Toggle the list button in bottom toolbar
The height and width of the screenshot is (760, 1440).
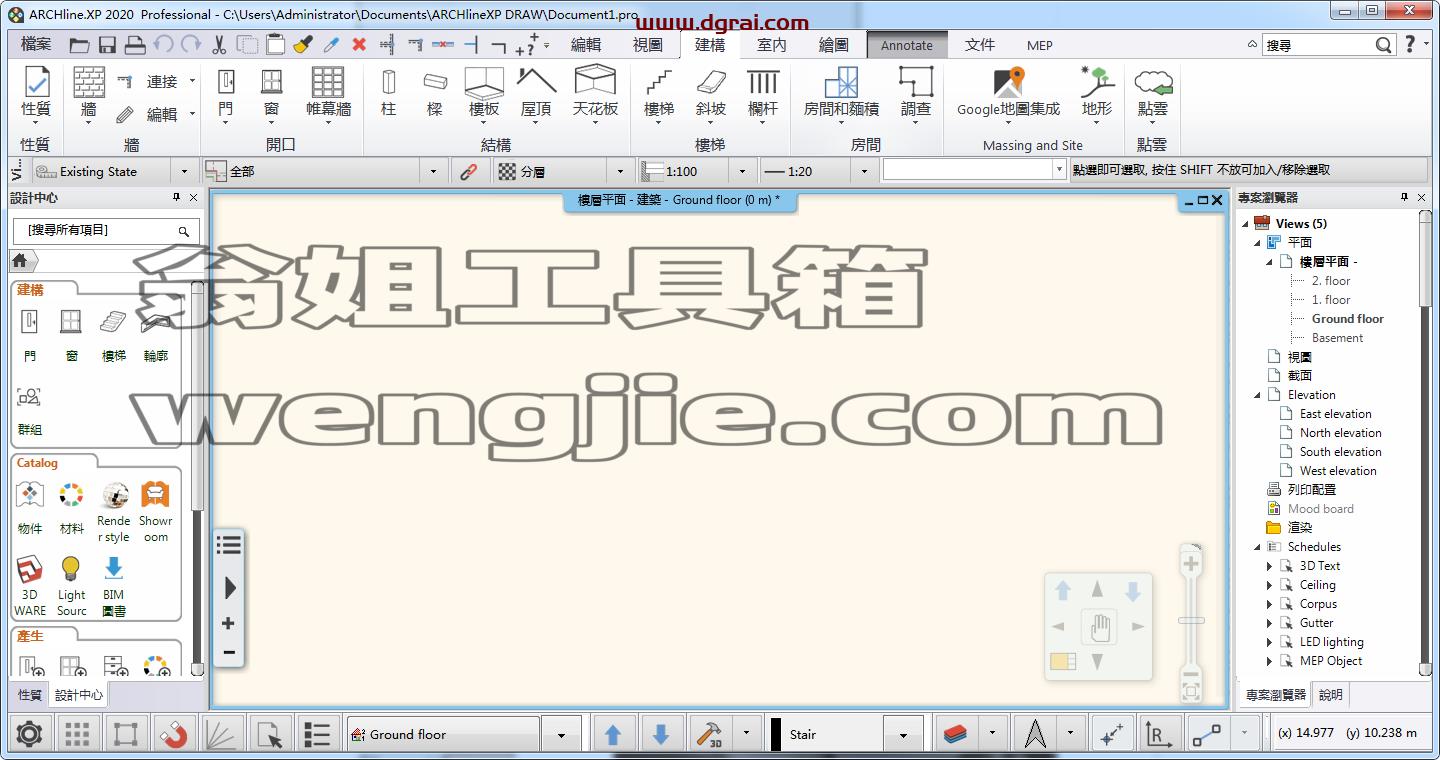(317, 735)
